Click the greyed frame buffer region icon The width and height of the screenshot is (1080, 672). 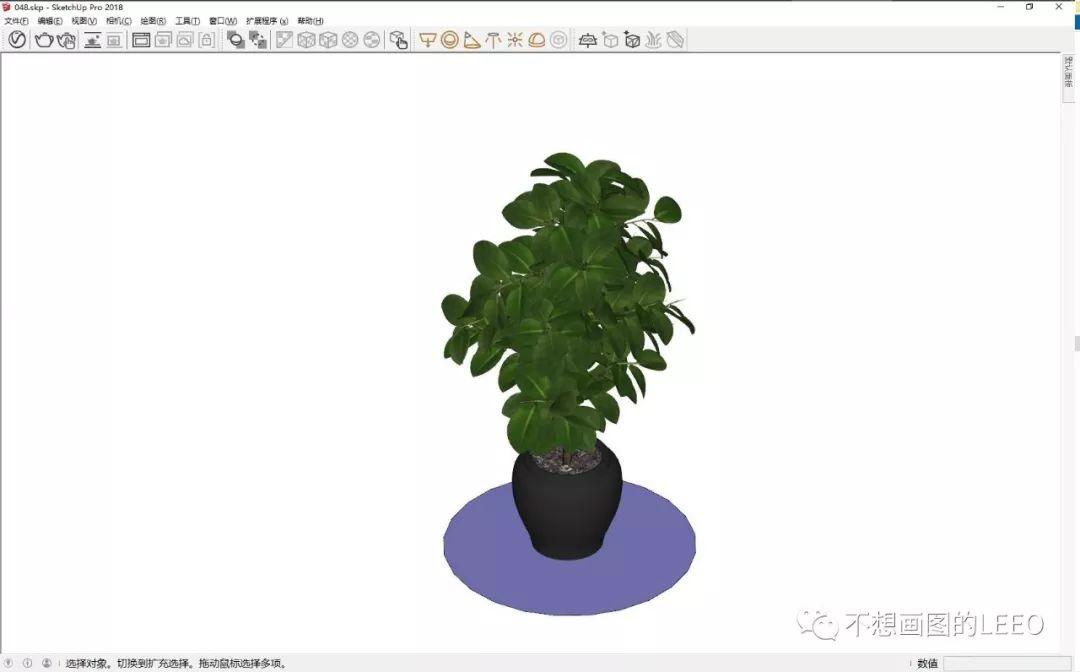pyautogui.click(x=163, y=40)
